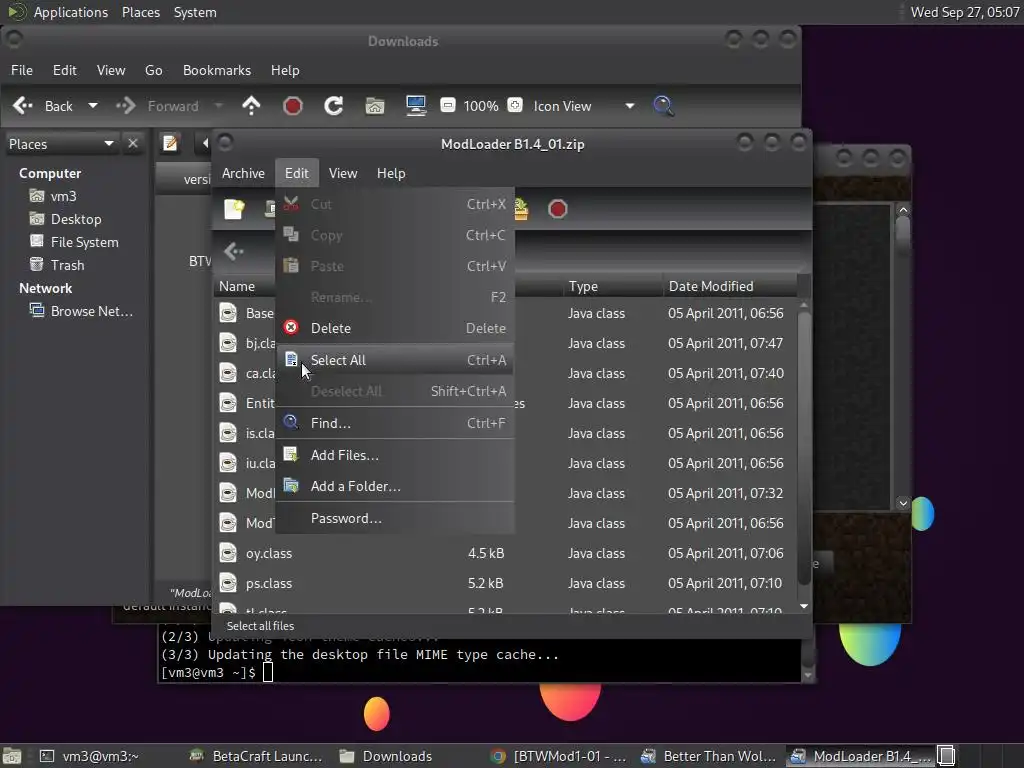Expand the Places sidebar dropdown
Screen dimensions: 1024x768
pyautogui.click(x=61, y=144)
